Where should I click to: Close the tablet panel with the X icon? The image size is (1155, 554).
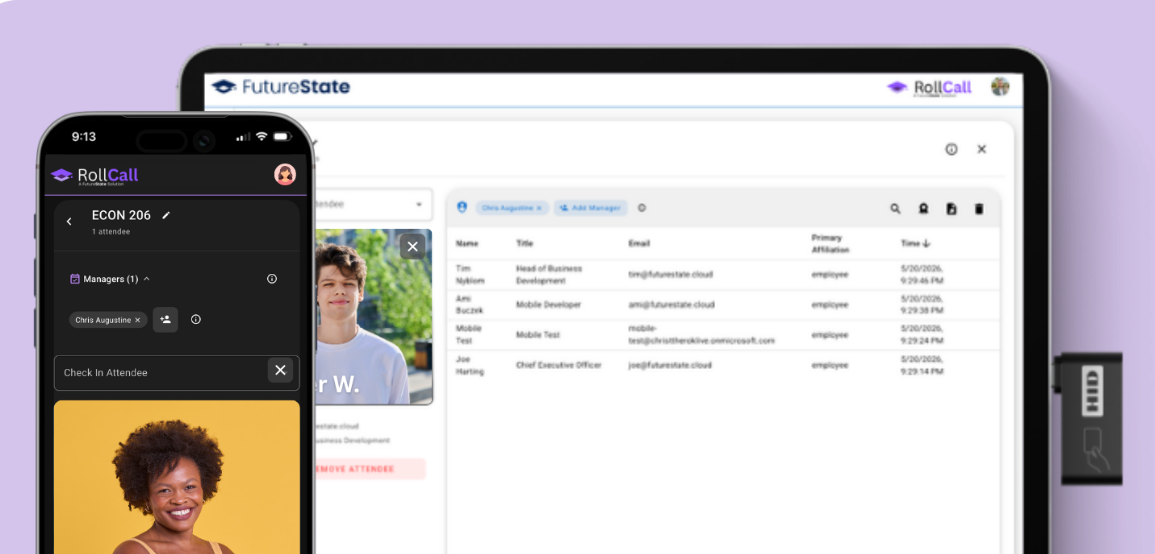point(981,149)
